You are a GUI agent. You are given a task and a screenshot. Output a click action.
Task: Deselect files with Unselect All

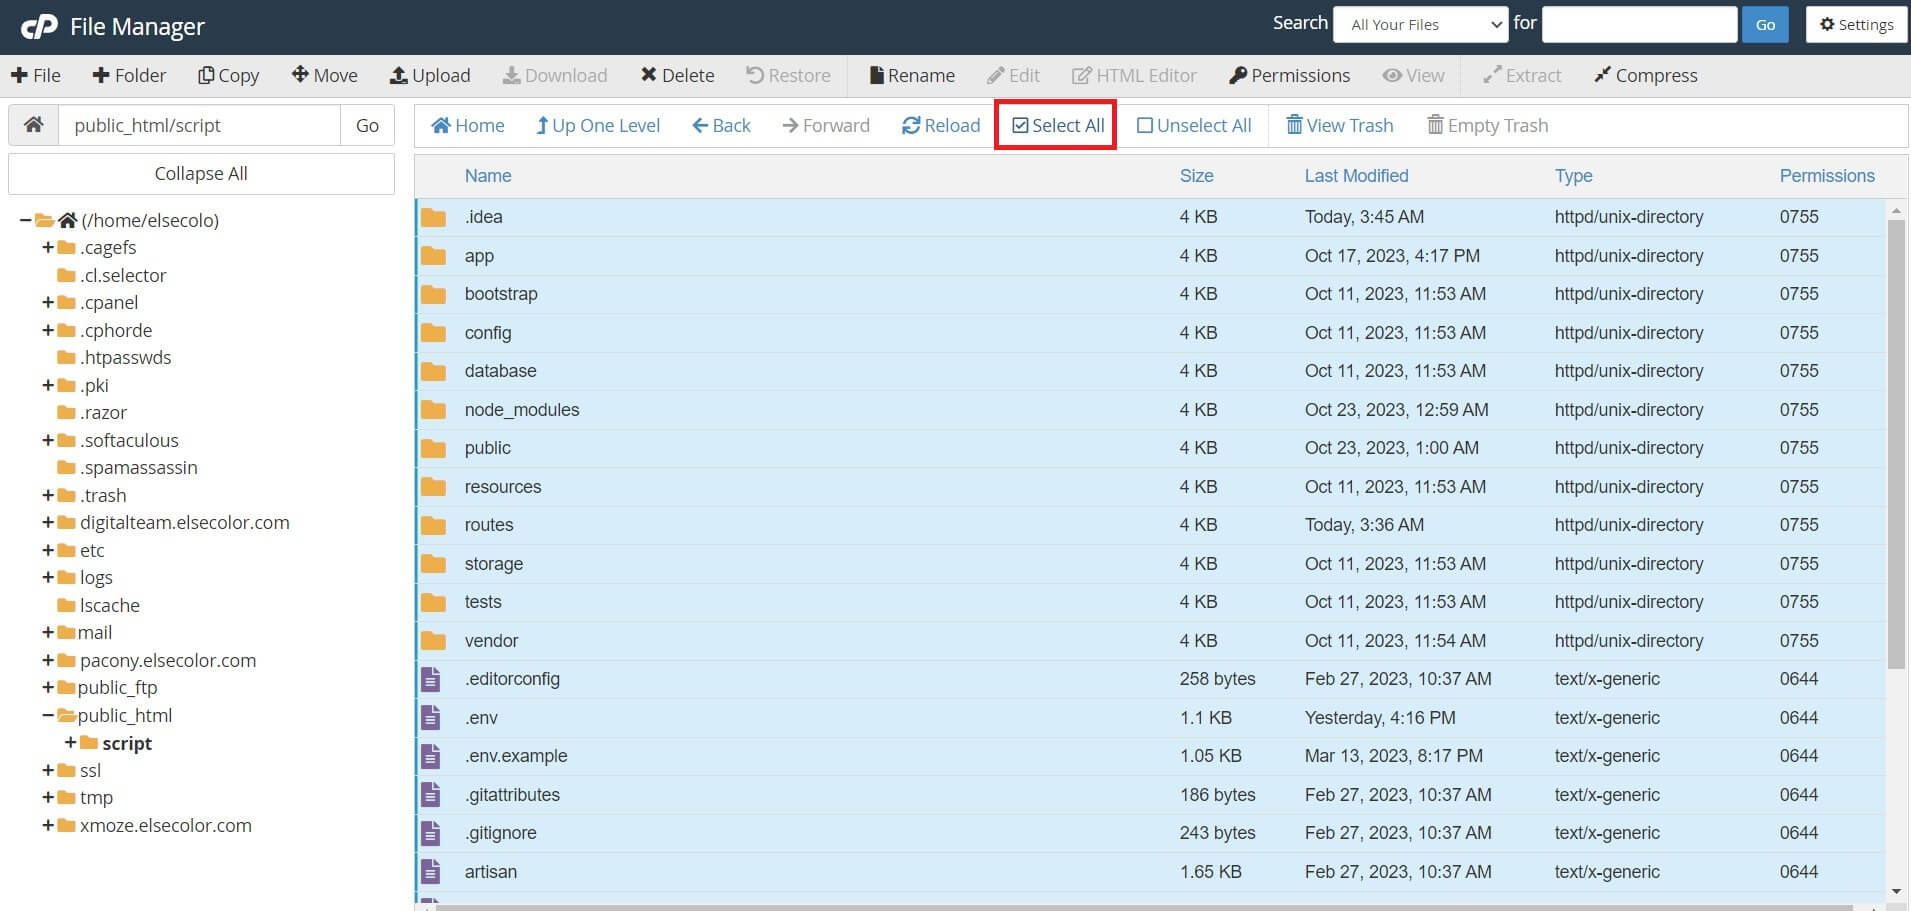click(1194, 125)
